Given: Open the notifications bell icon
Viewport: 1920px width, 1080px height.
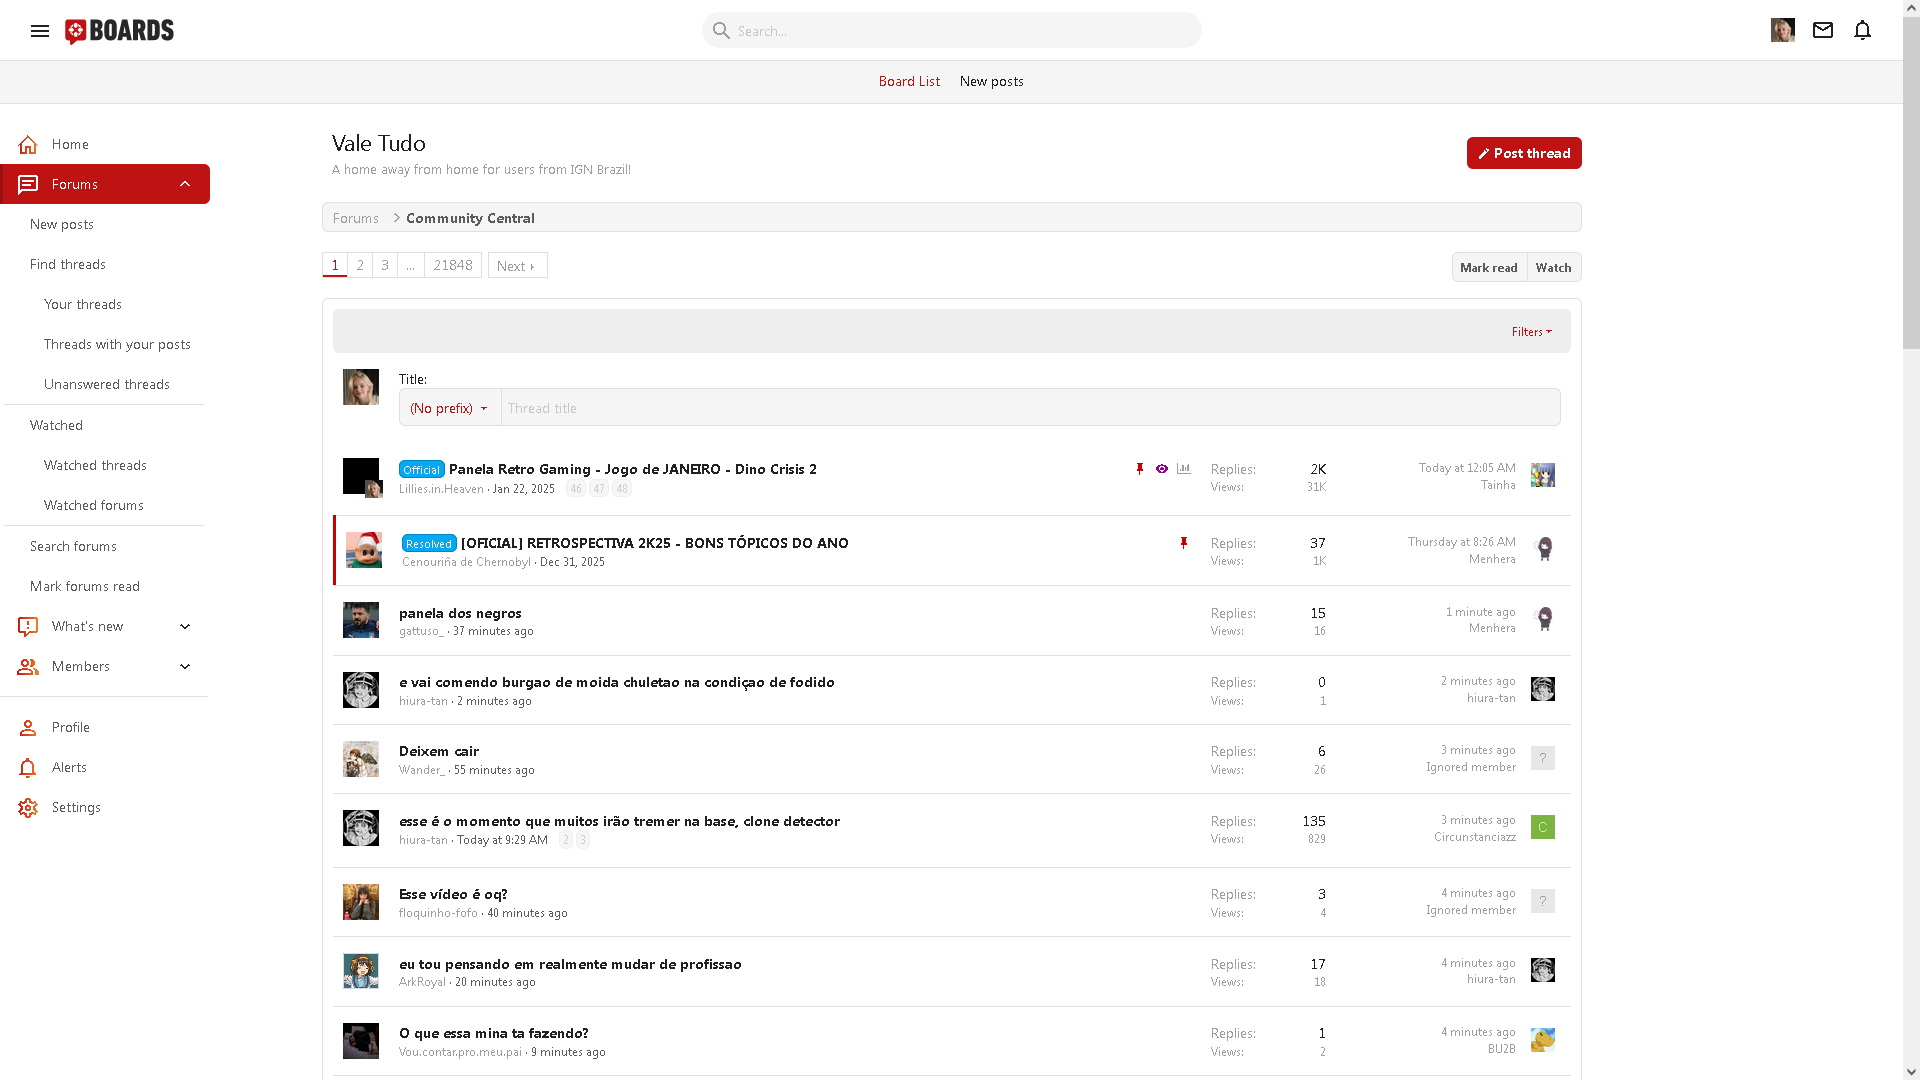Looking at the screenshot, I should click(x=1862, y=30).
